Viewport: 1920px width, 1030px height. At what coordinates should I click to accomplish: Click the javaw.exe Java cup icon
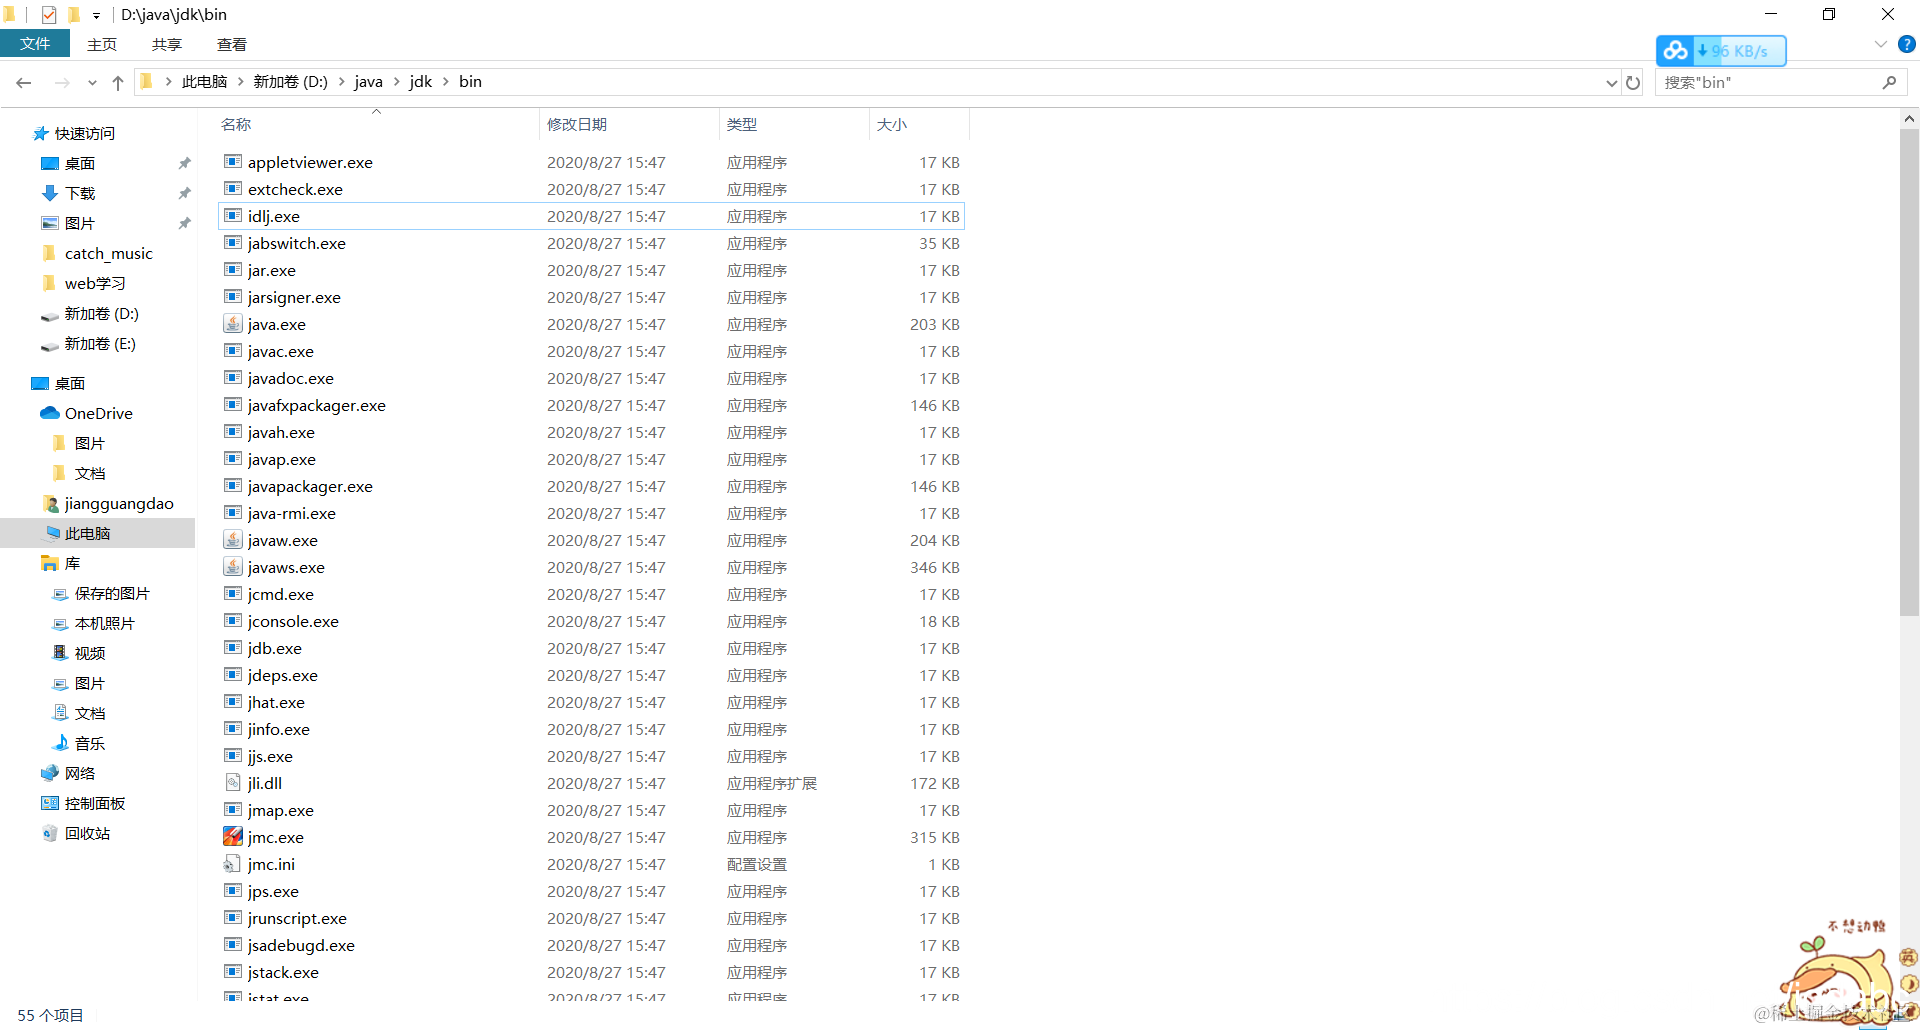pyautogui.click(x=233, y=540)
